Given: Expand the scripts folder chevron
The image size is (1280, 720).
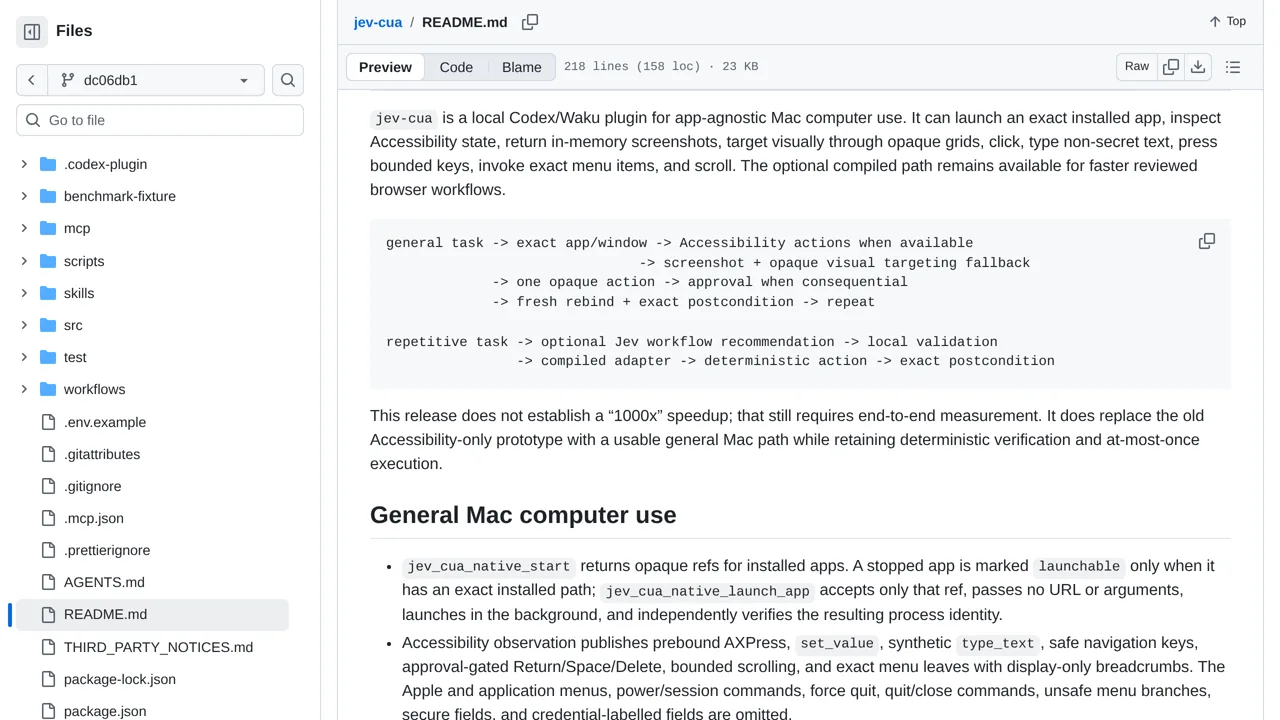Looking at the screenshot, I should pyautogui.click(x=24, y=261).
